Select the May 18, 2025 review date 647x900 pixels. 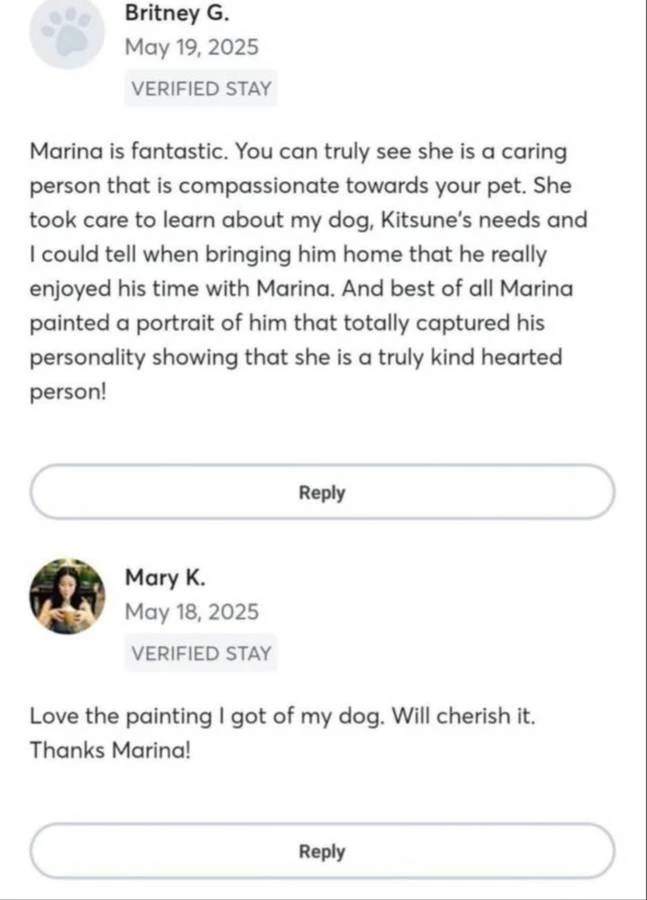pyautogui.click(x=191, y=611)
